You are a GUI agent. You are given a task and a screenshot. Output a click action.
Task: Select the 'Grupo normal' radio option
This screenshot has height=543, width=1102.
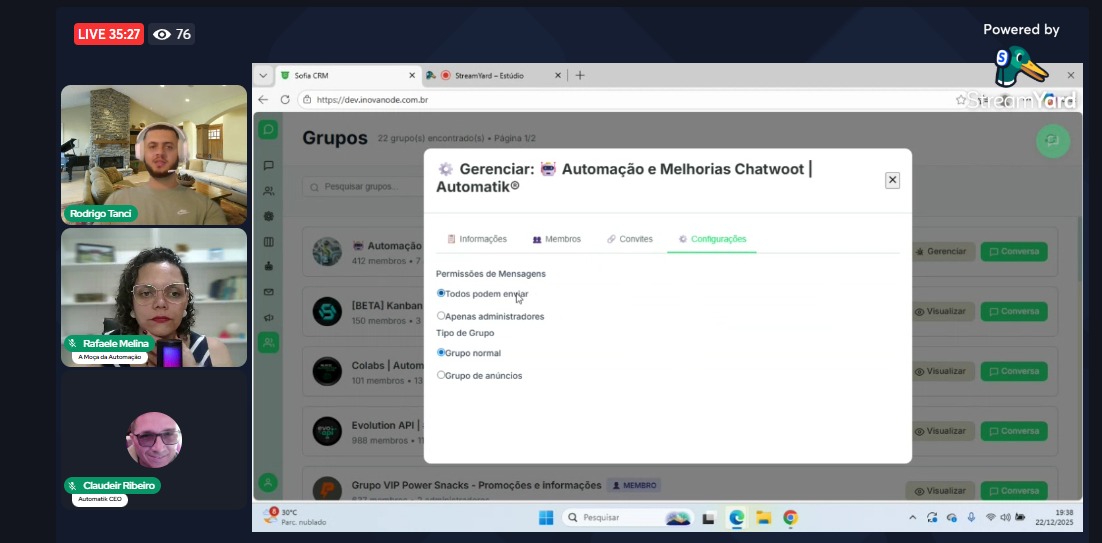coord(441,352)
